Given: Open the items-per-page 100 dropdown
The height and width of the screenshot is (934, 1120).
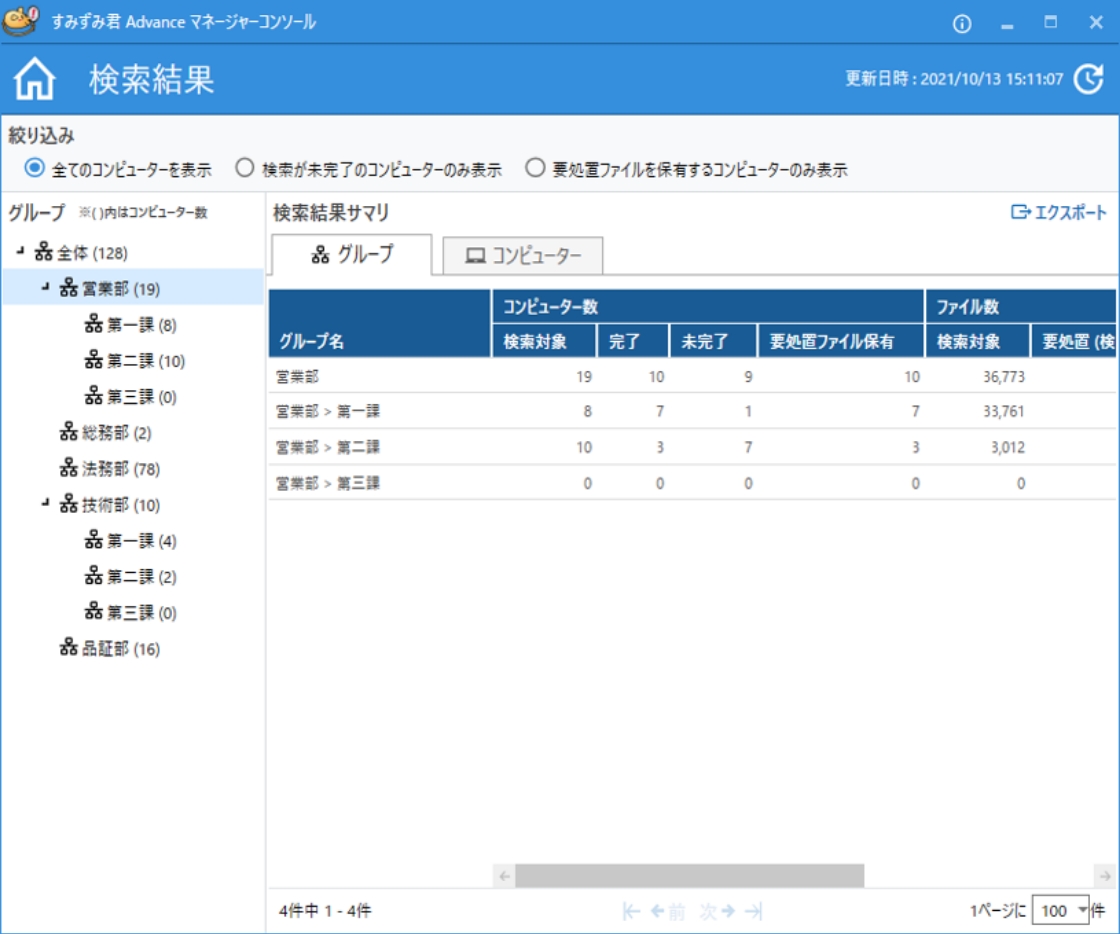Looking at the screenshot, I should click(1061, 910).
